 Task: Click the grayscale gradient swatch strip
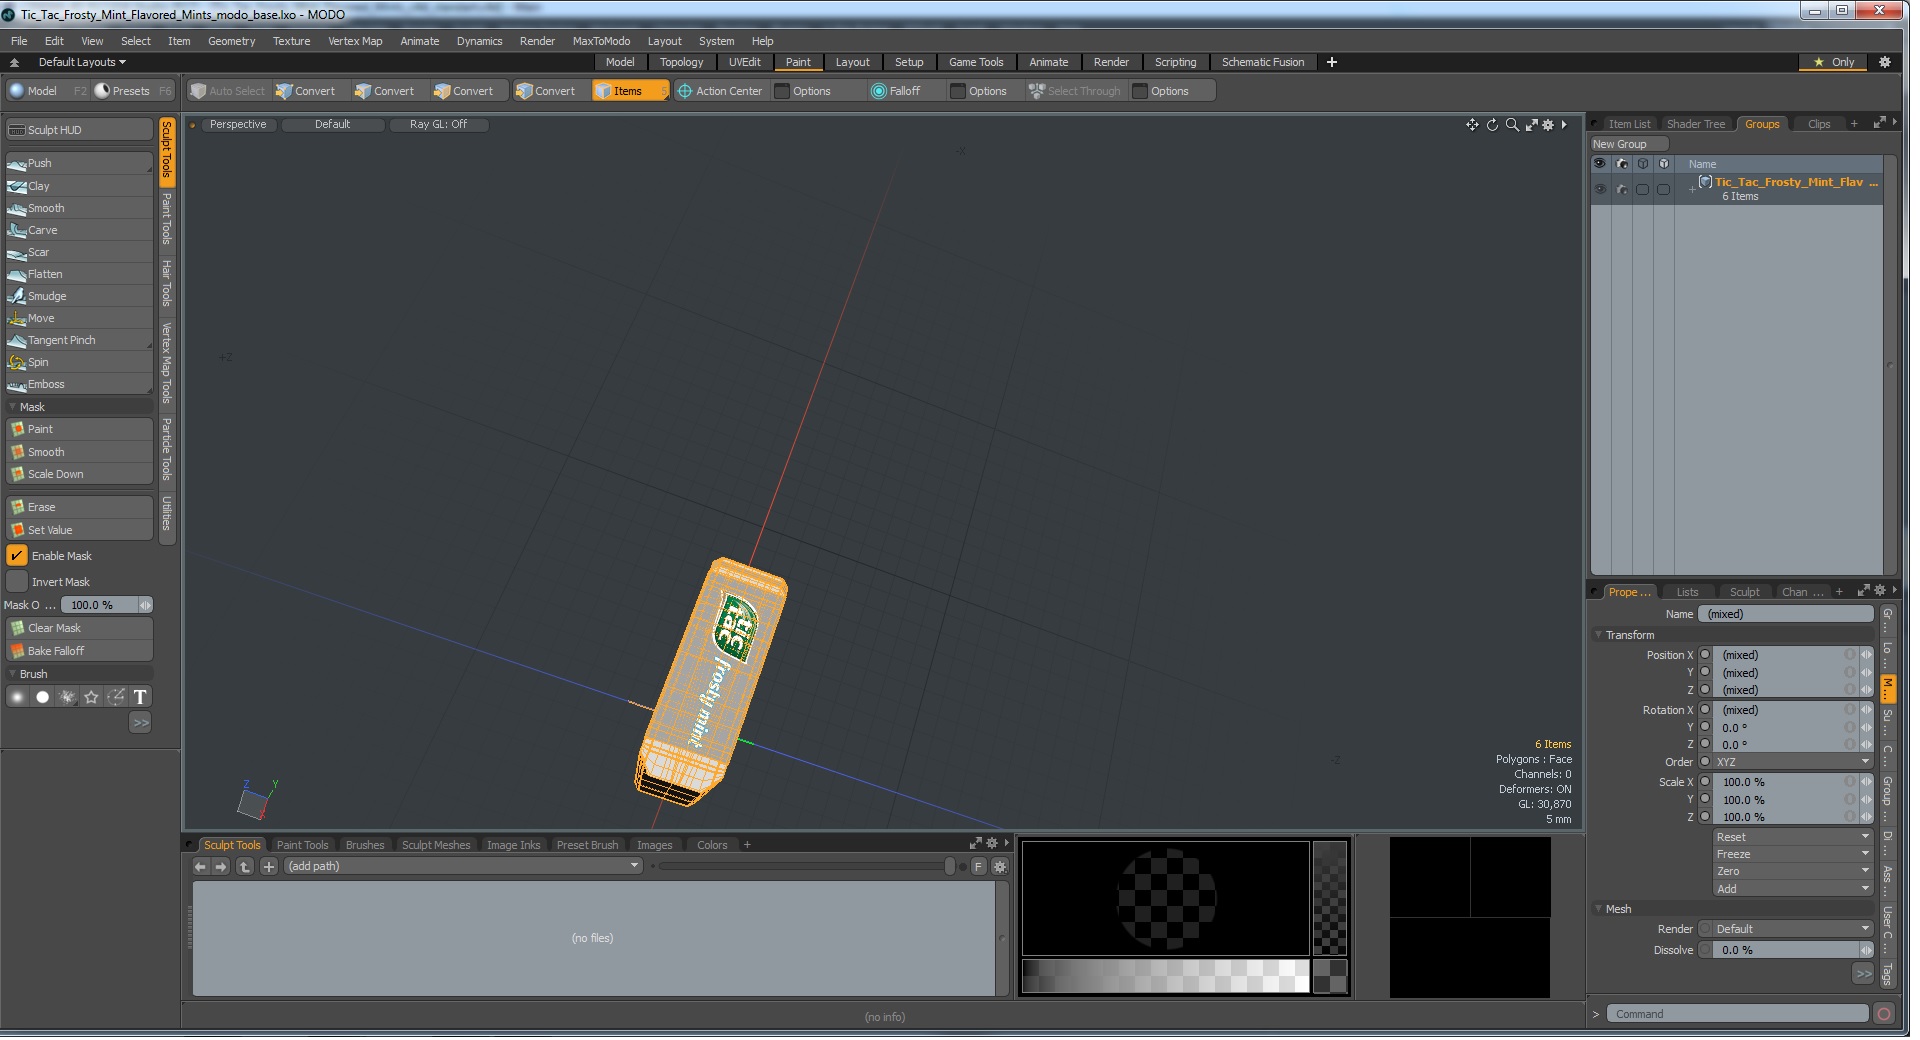click(x=1165, y=976)
